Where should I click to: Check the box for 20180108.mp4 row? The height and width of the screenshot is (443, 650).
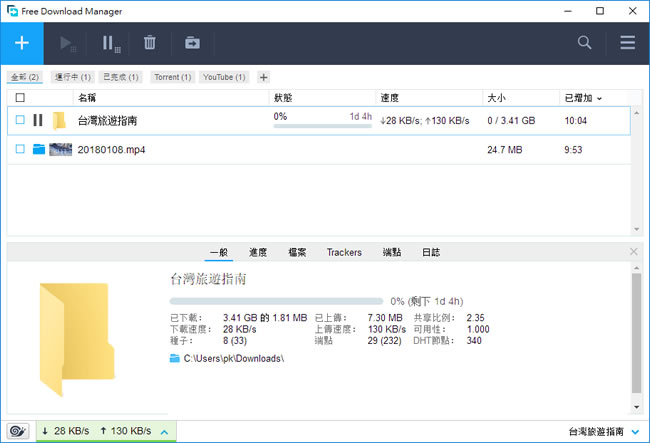pos(20,149)
